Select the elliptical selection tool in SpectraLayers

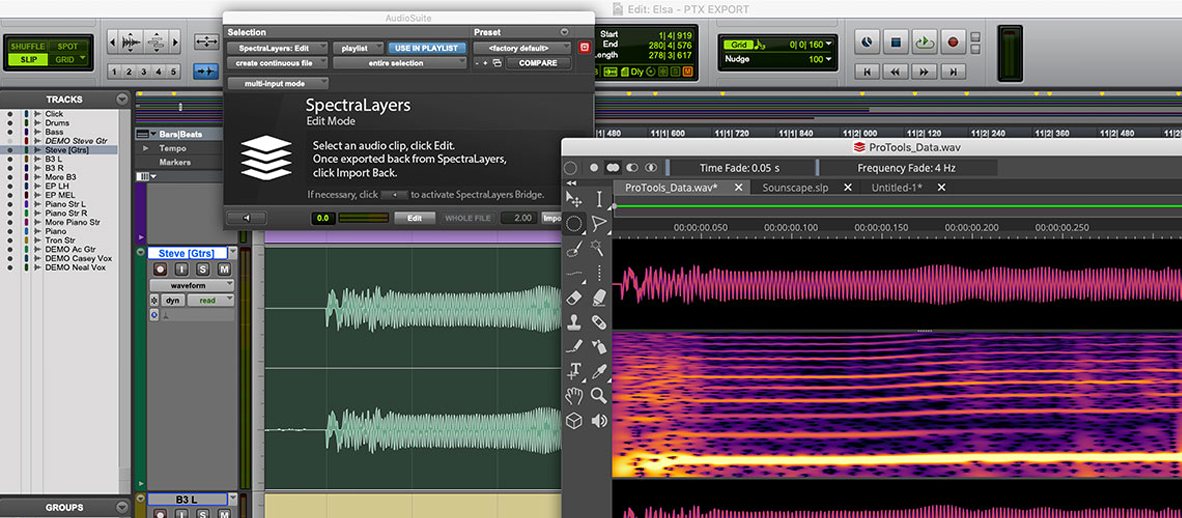574,223
